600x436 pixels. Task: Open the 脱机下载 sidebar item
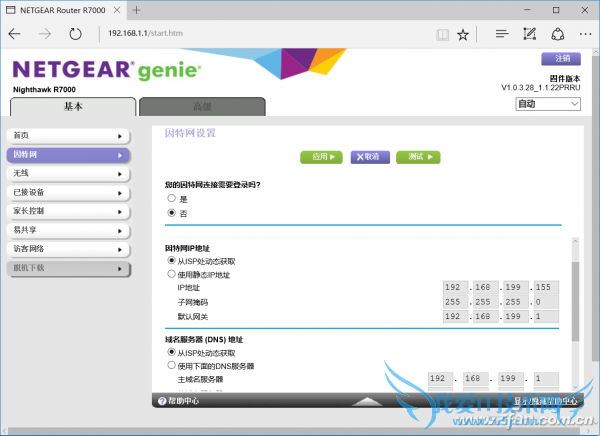click(68, 269)
